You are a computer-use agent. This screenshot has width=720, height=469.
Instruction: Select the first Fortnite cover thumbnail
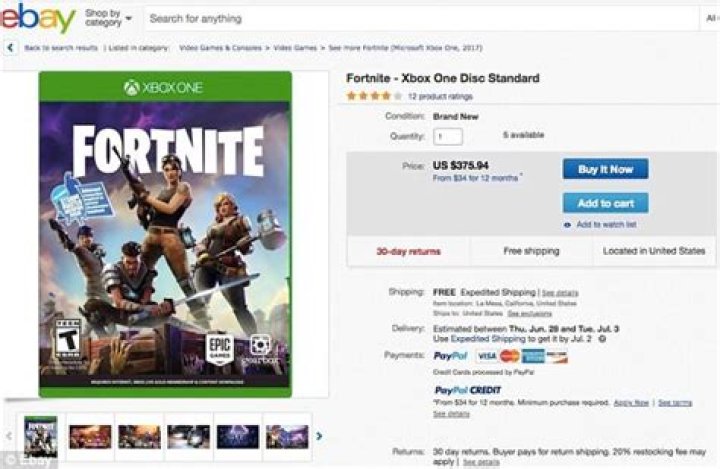(x=40, y=436)
